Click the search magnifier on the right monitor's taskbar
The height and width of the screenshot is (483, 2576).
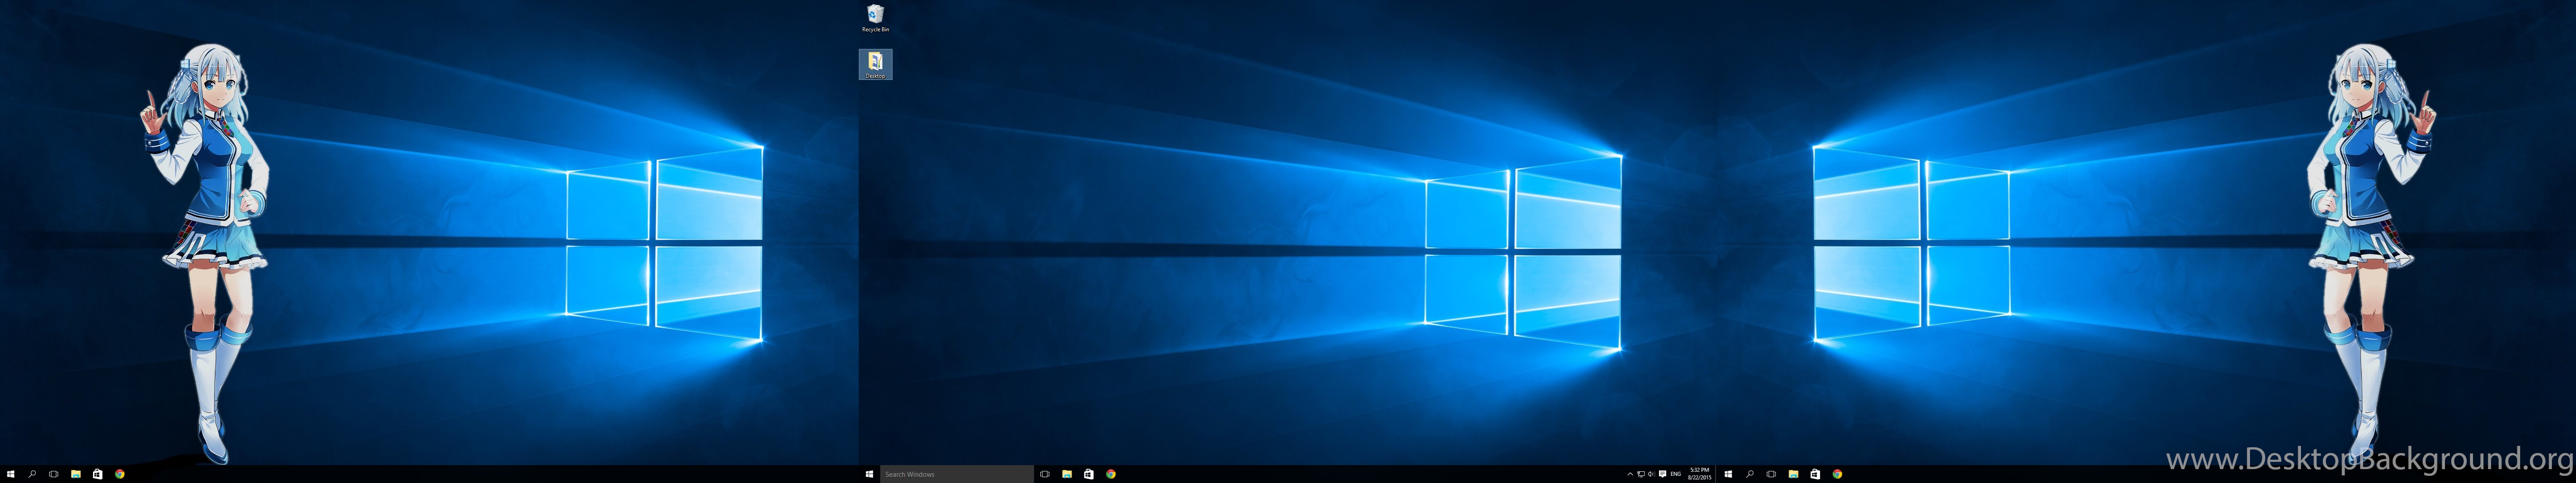(x=1750, y=474)
